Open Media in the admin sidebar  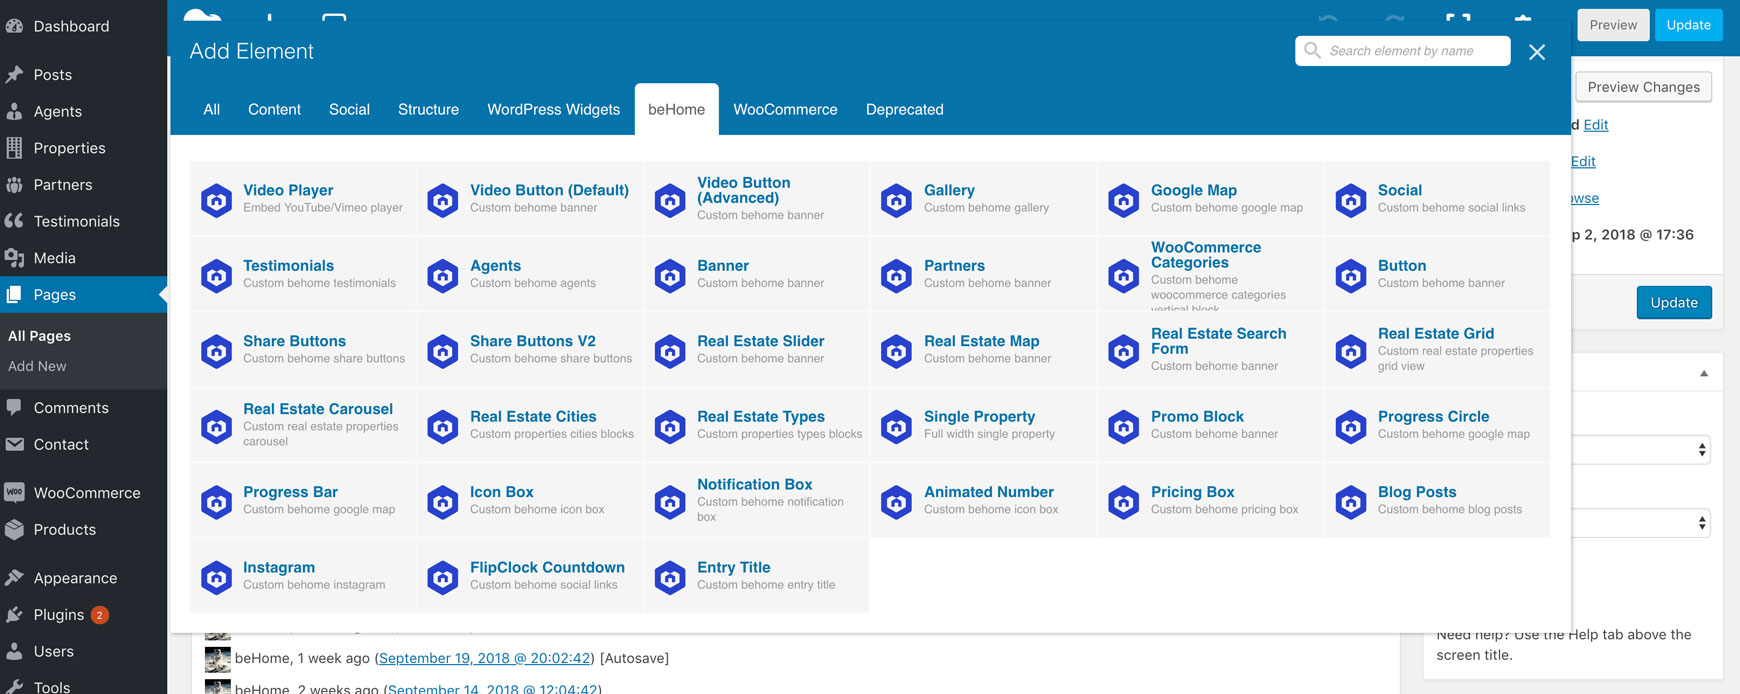point(84,258)
